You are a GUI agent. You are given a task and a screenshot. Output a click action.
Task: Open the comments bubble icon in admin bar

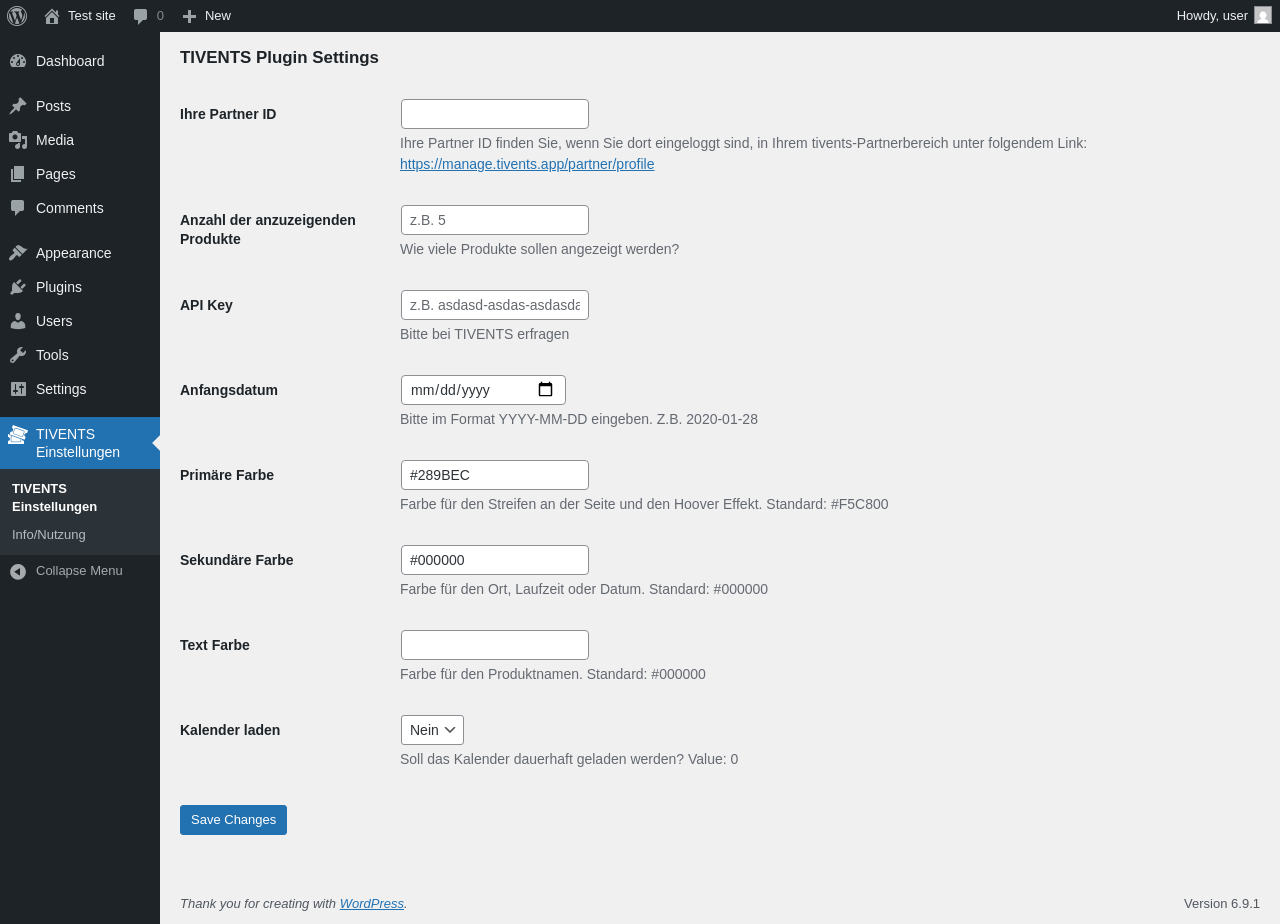pyautogui.click(x=141, y=16)
